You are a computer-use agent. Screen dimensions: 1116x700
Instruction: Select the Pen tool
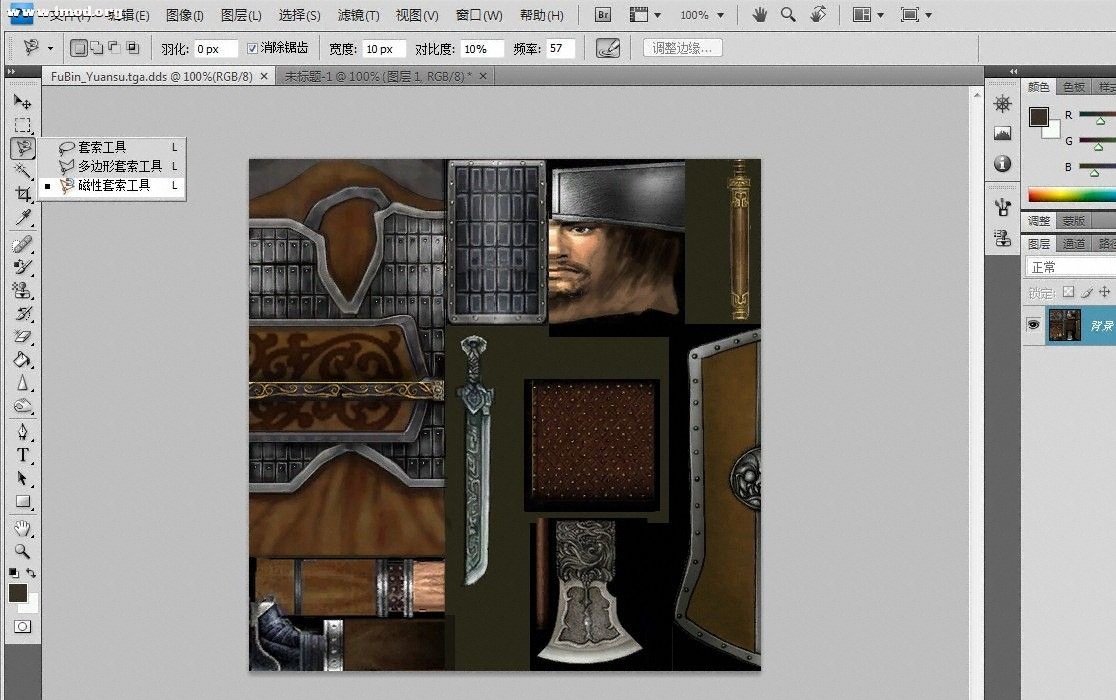(x=22, y=432)
